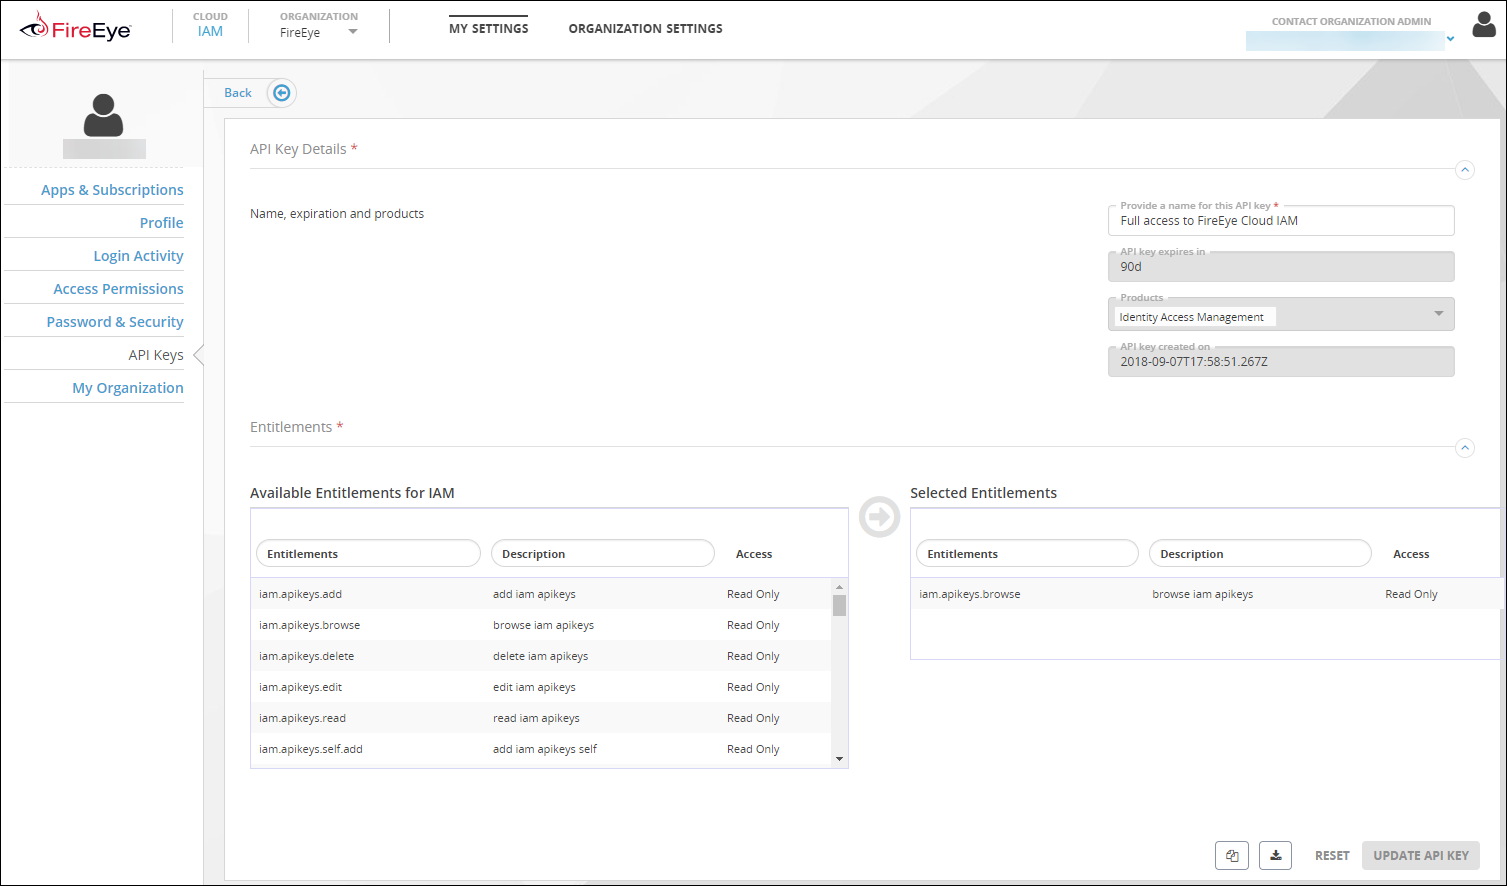
Task: Open My Organization
Action: point(128,388)
